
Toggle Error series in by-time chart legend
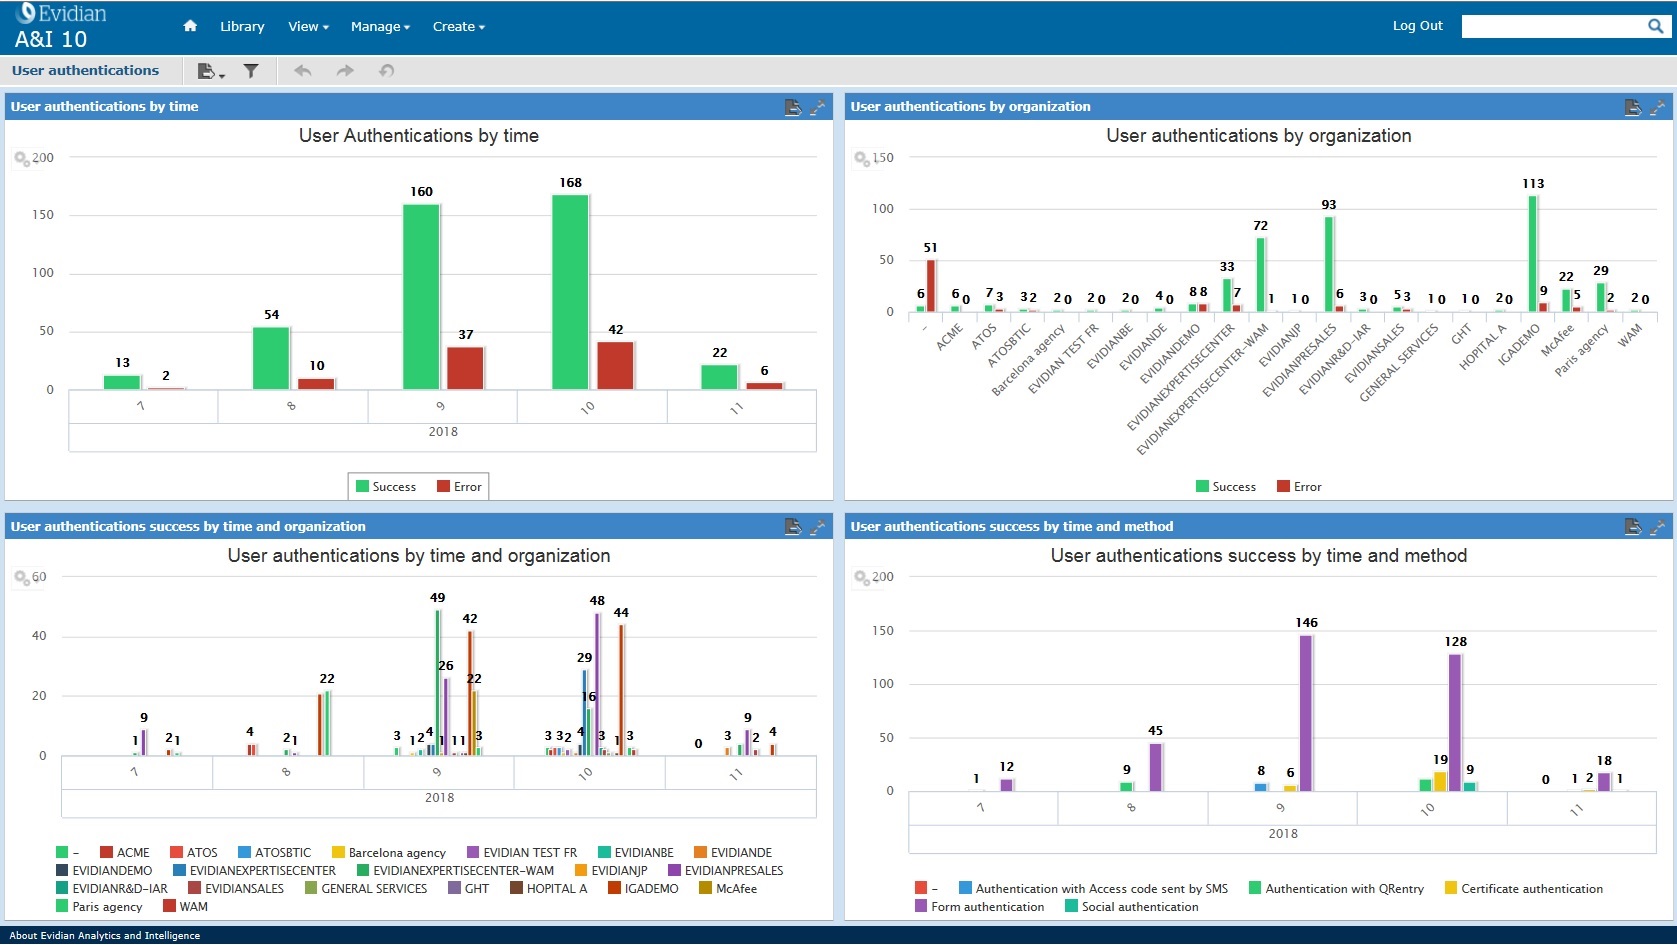(x=459, y=487)
